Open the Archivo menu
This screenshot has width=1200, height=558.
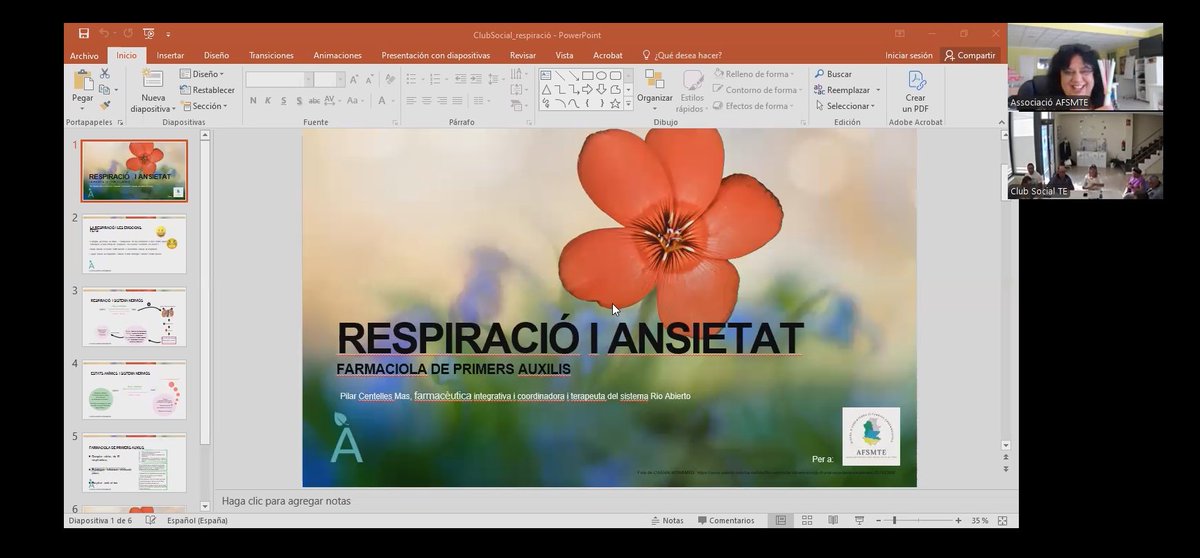tap(84, 55)
